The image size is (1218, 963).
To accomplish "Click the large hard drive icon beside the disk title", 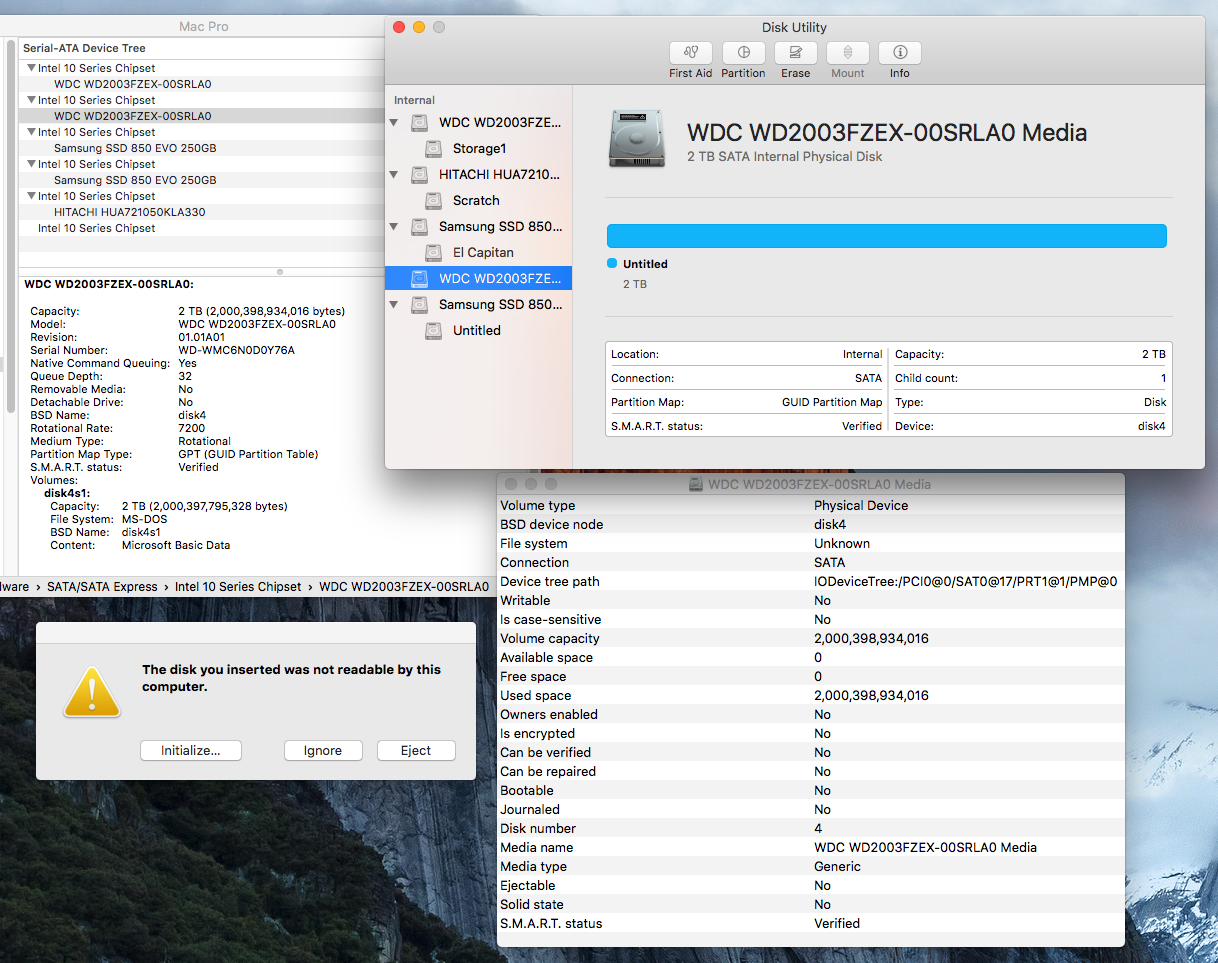I will click(636, 139).
